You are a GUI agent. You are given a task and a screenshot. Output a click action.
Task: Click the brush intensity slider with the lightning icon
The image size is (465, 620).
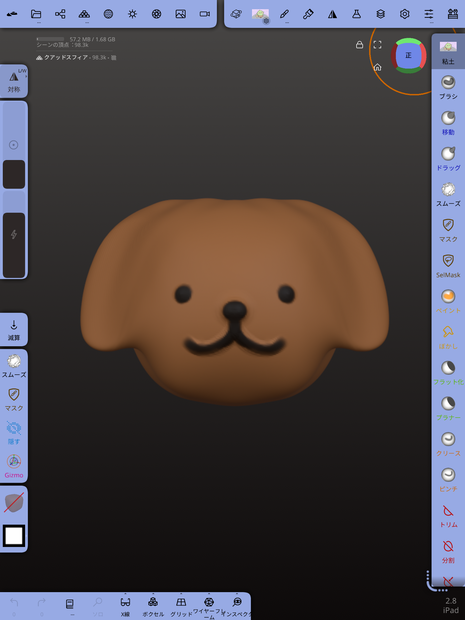[x=14, y=234]
